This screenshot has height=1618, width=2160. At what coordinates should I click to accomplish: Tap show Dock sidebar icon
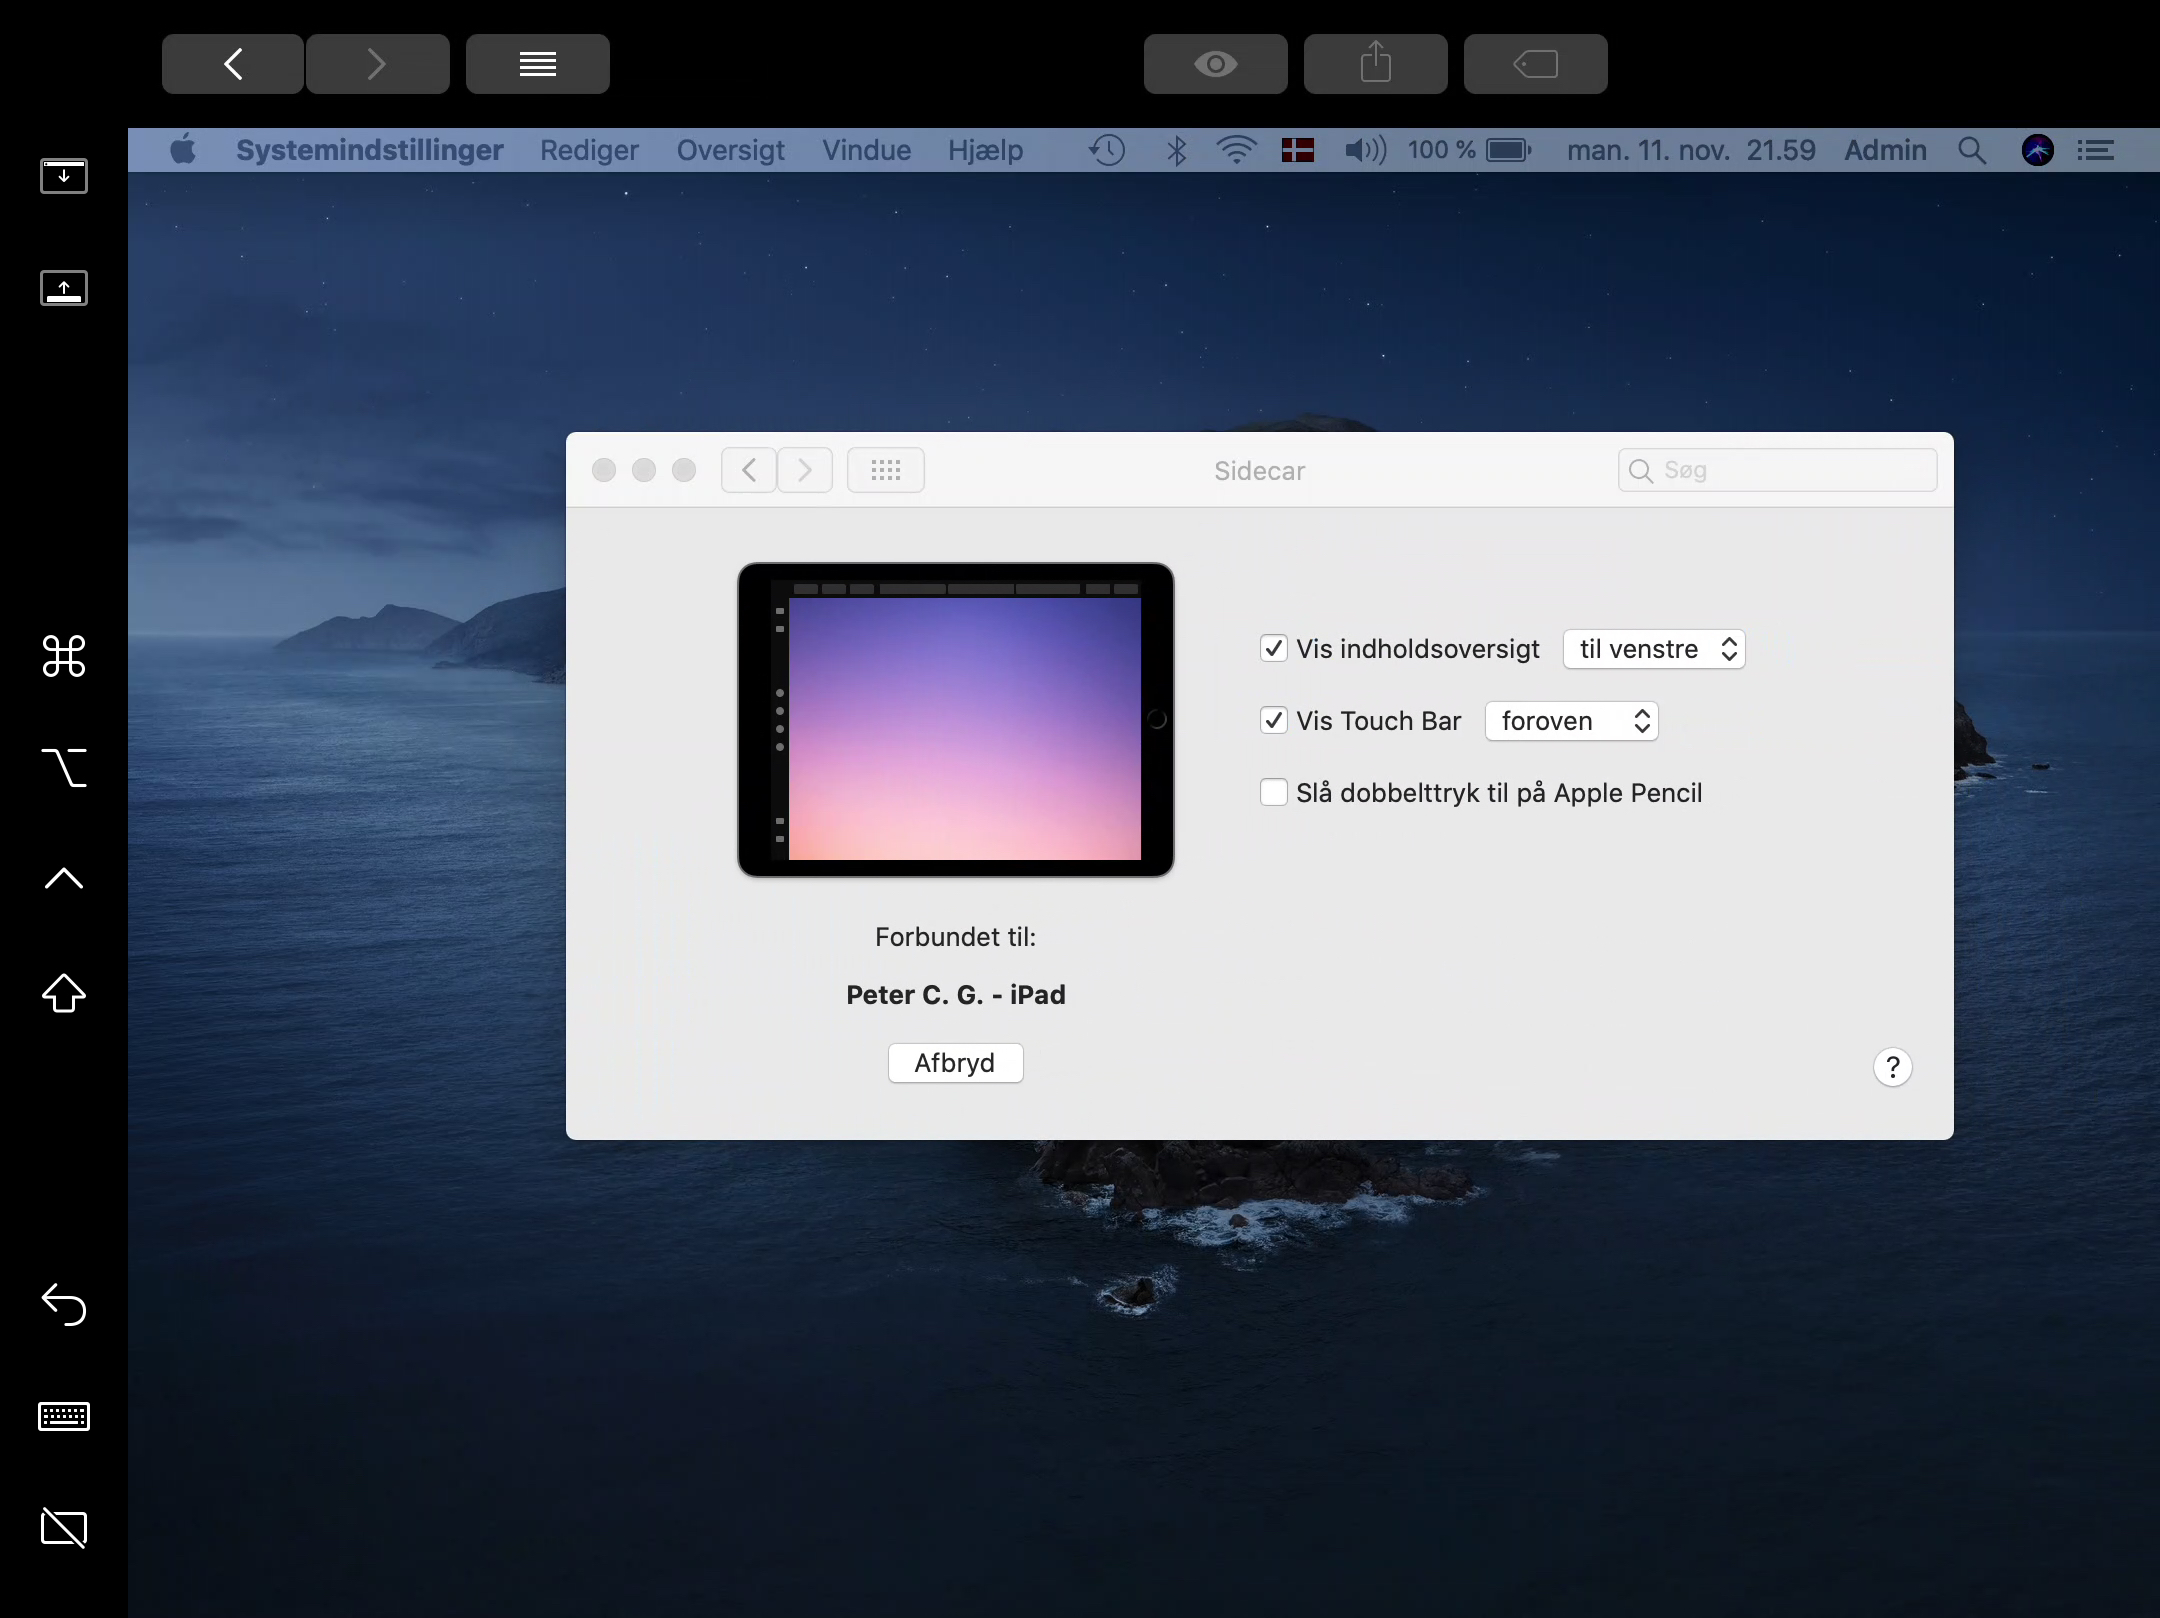(64, 288)
